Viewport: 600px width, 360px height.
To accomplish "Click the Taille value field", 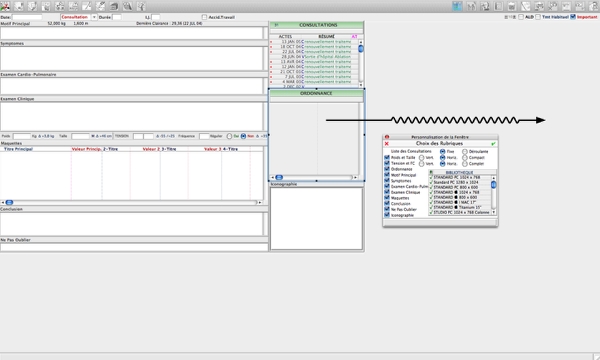I will click(80, 136).
